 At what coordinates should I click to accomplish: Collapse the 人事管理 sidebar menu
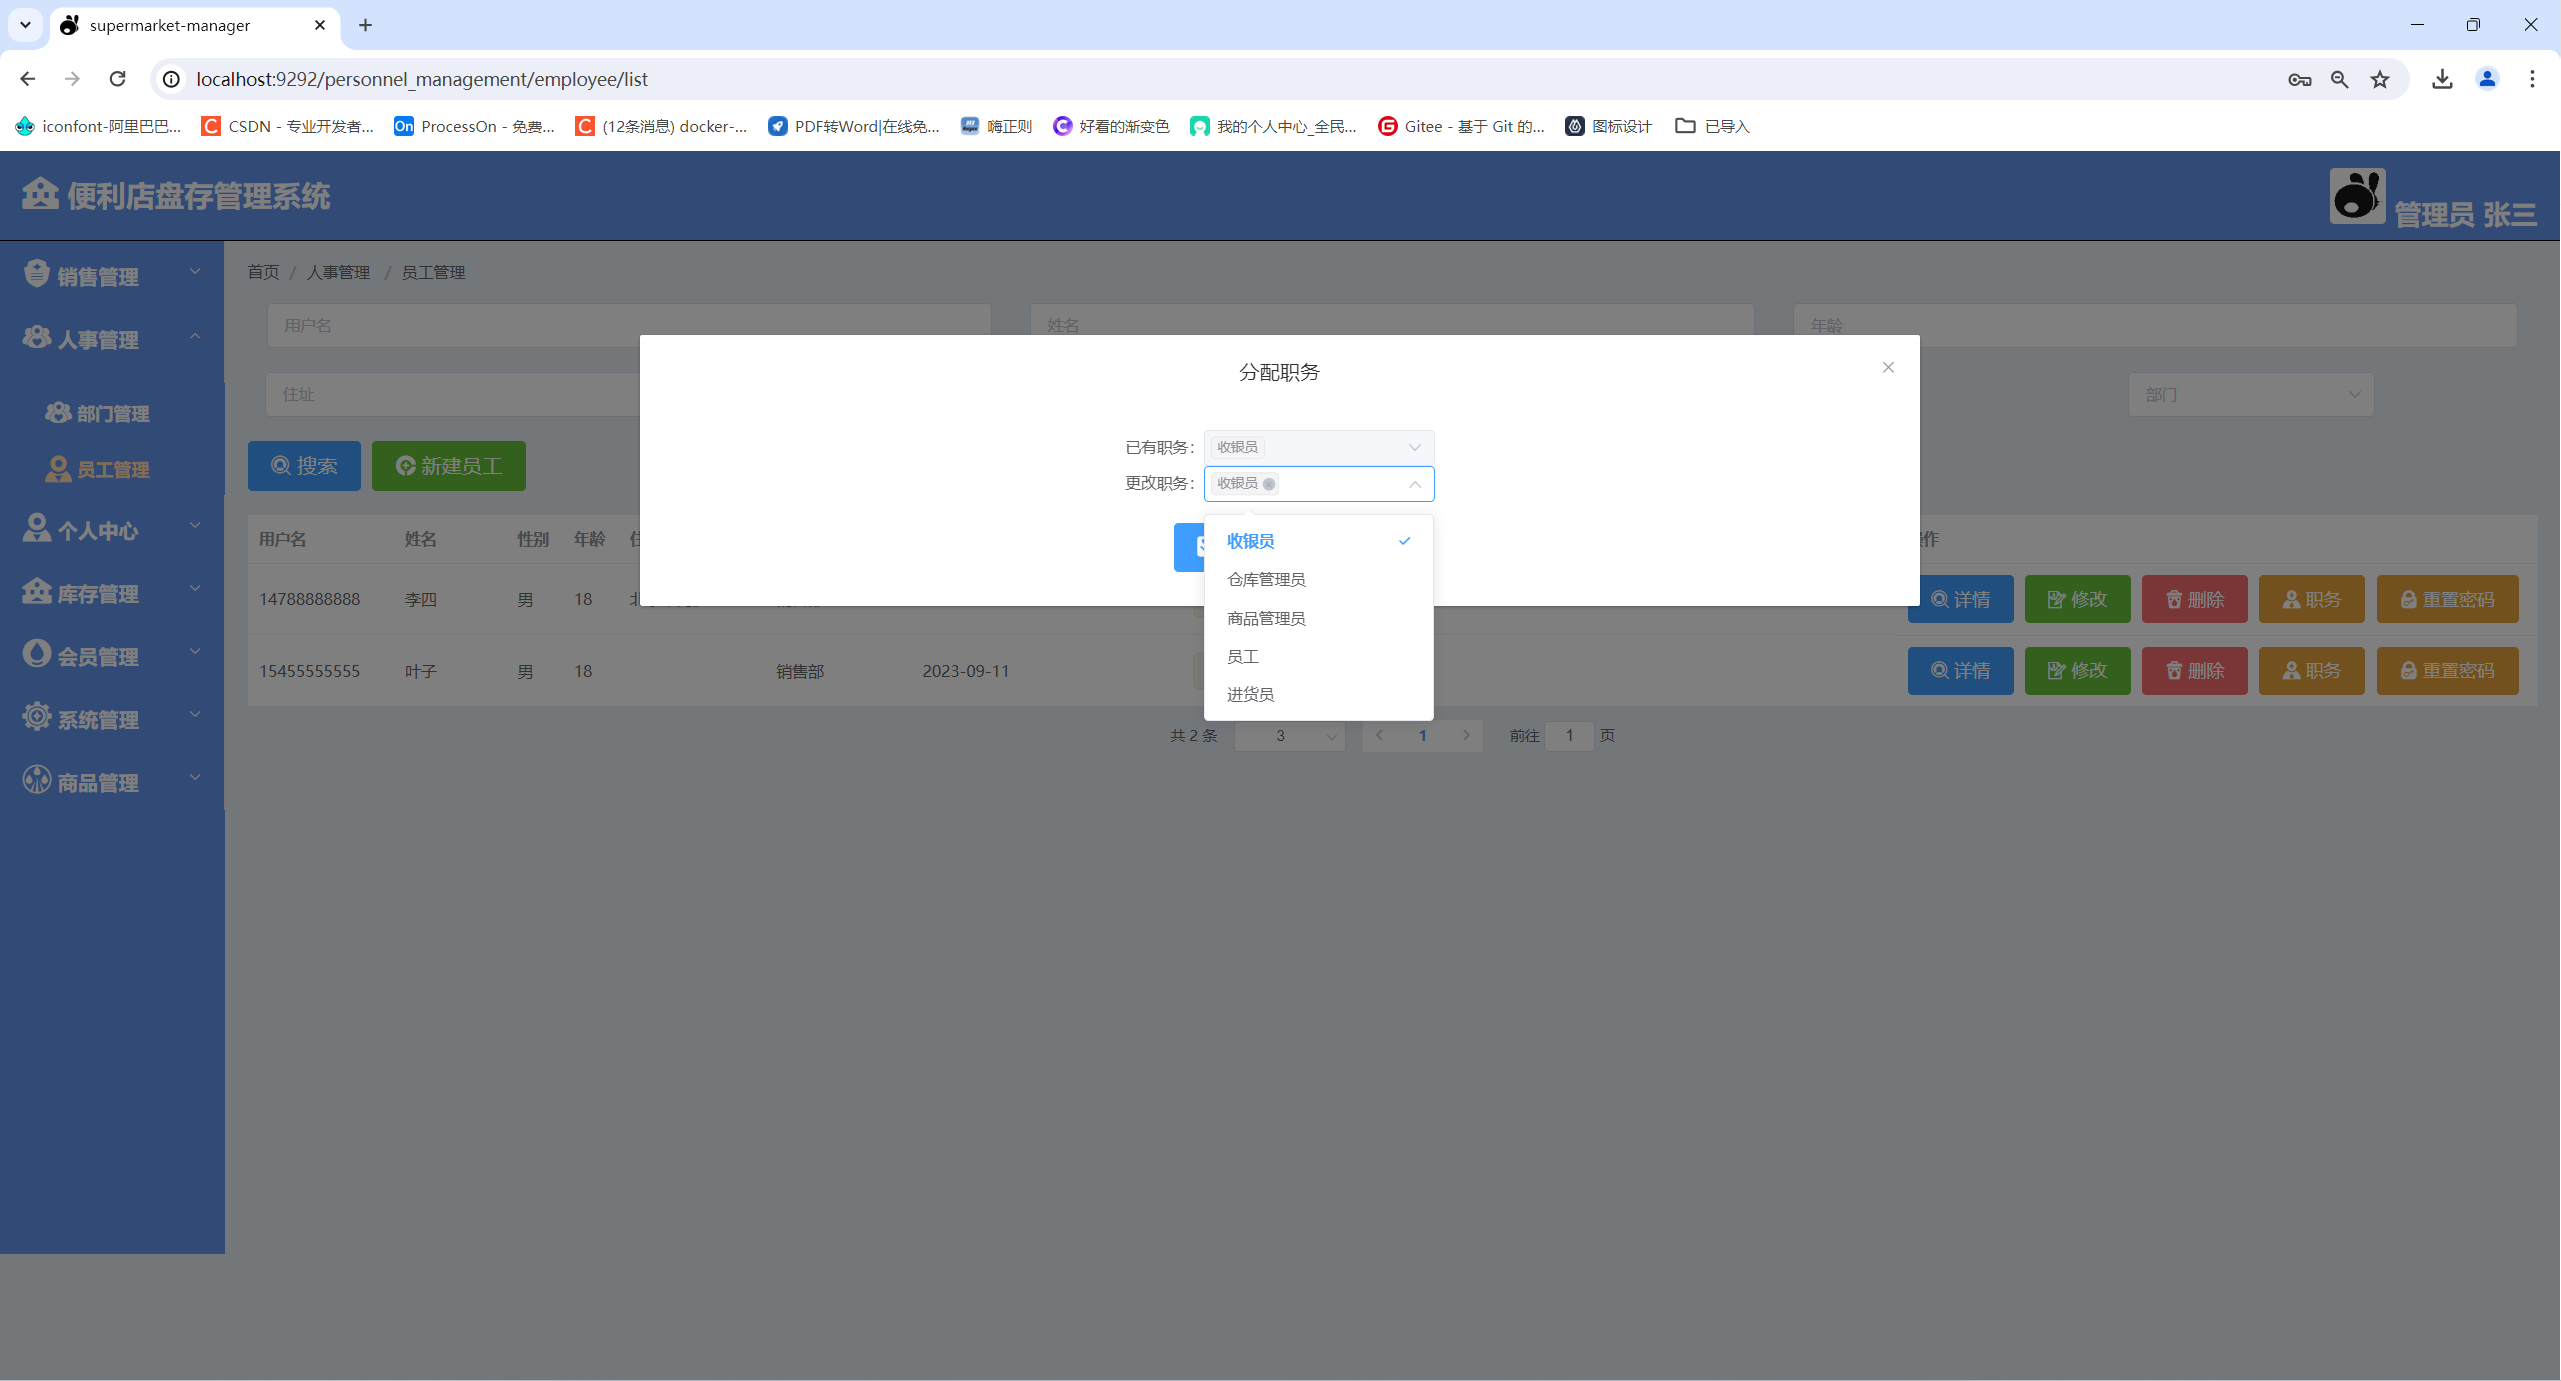coord(112,338)
